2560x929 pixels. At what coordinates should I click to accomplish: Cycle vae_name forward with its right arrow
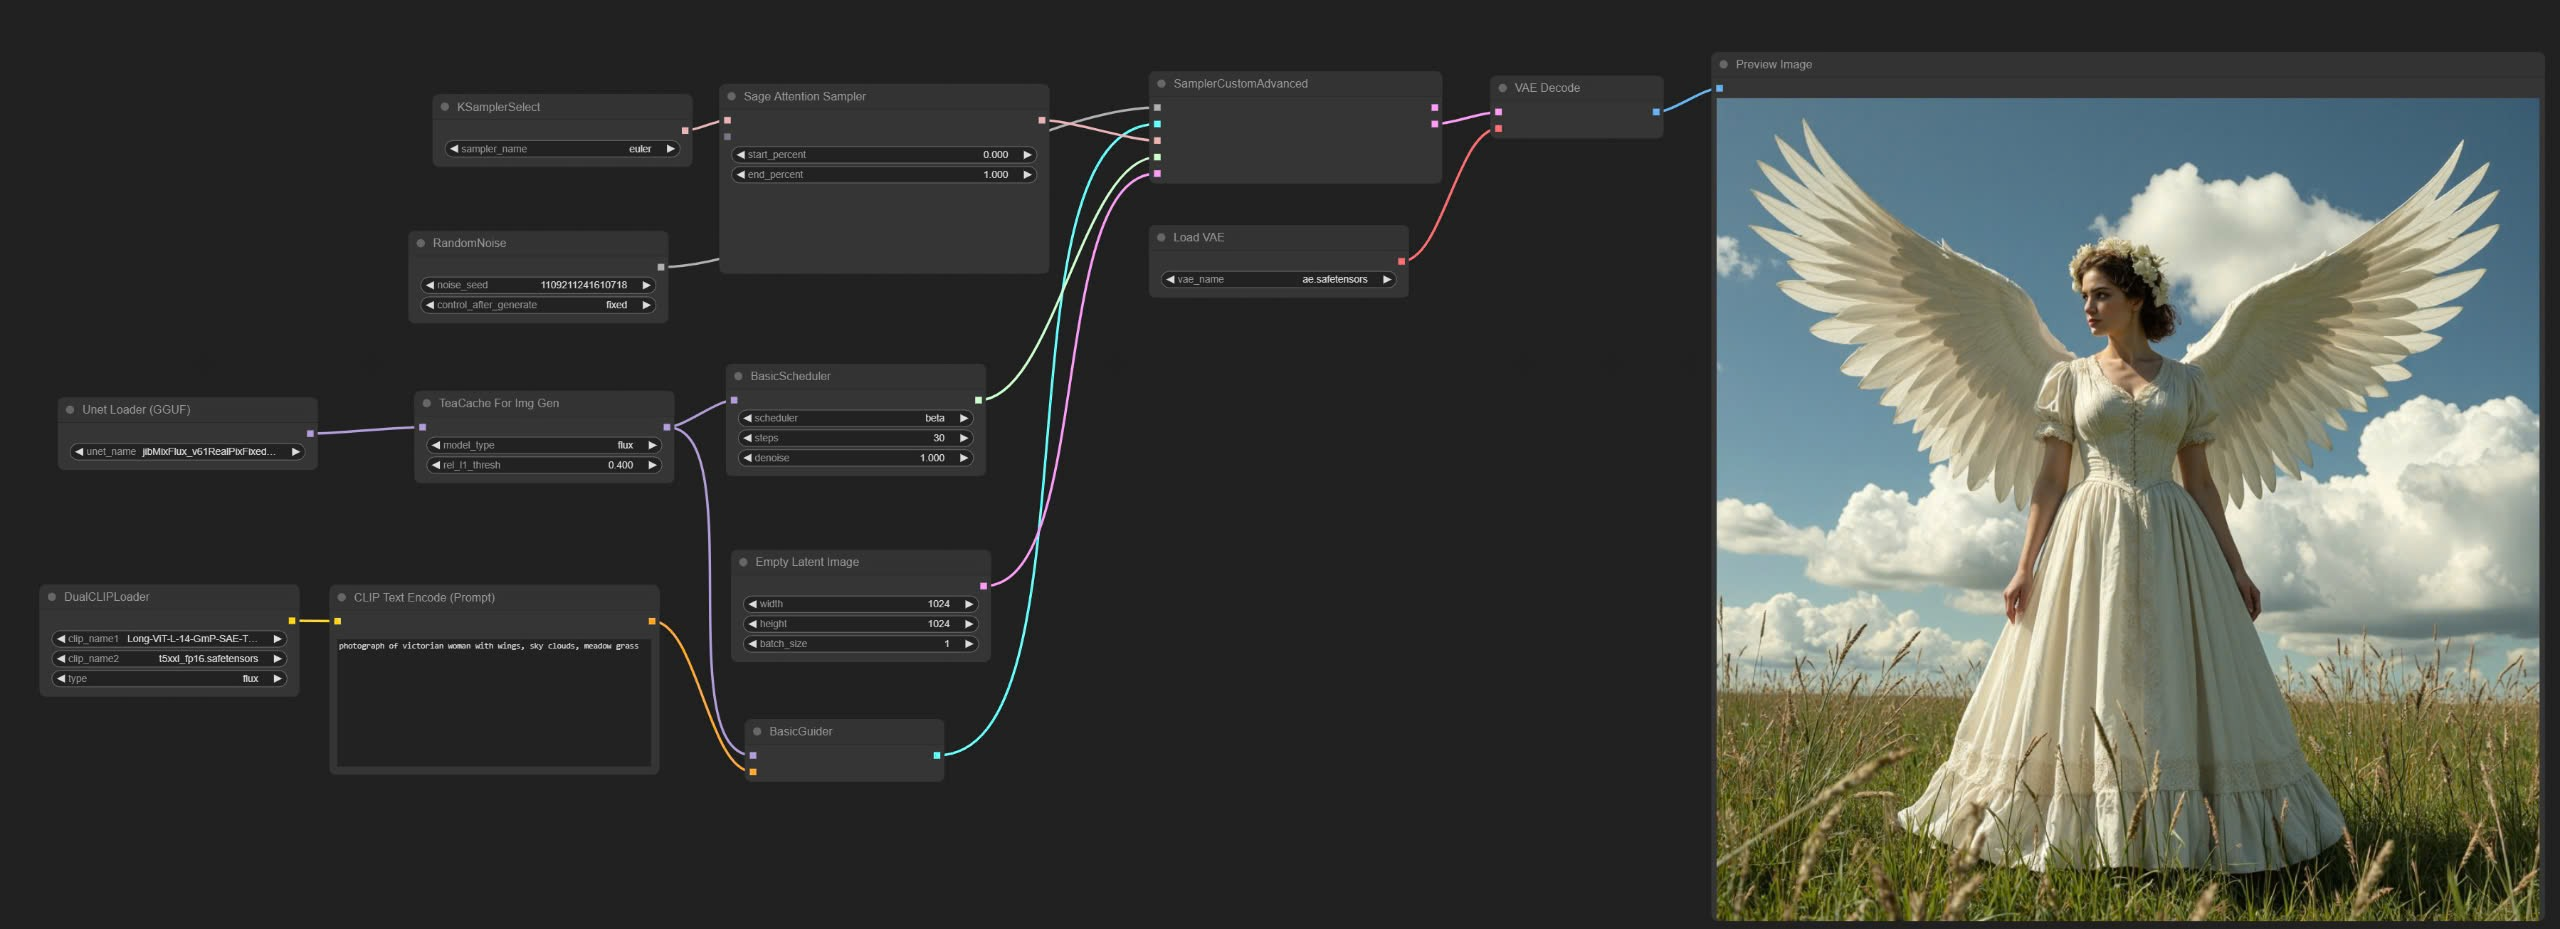(x=1386, y=280)
